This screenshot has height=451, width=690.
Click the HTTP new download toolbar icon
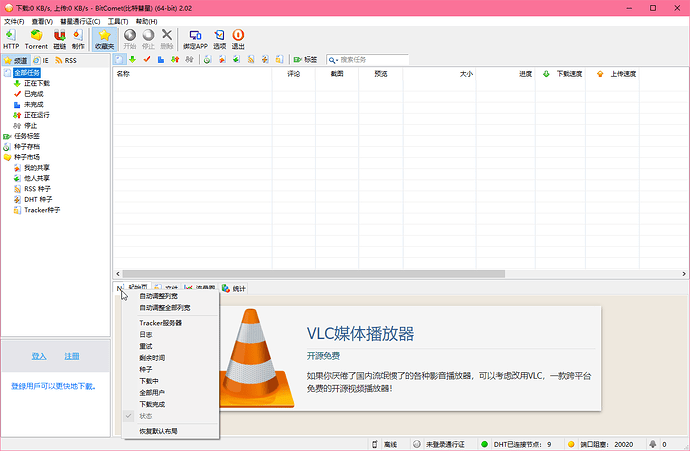click(x=11, y=39)
